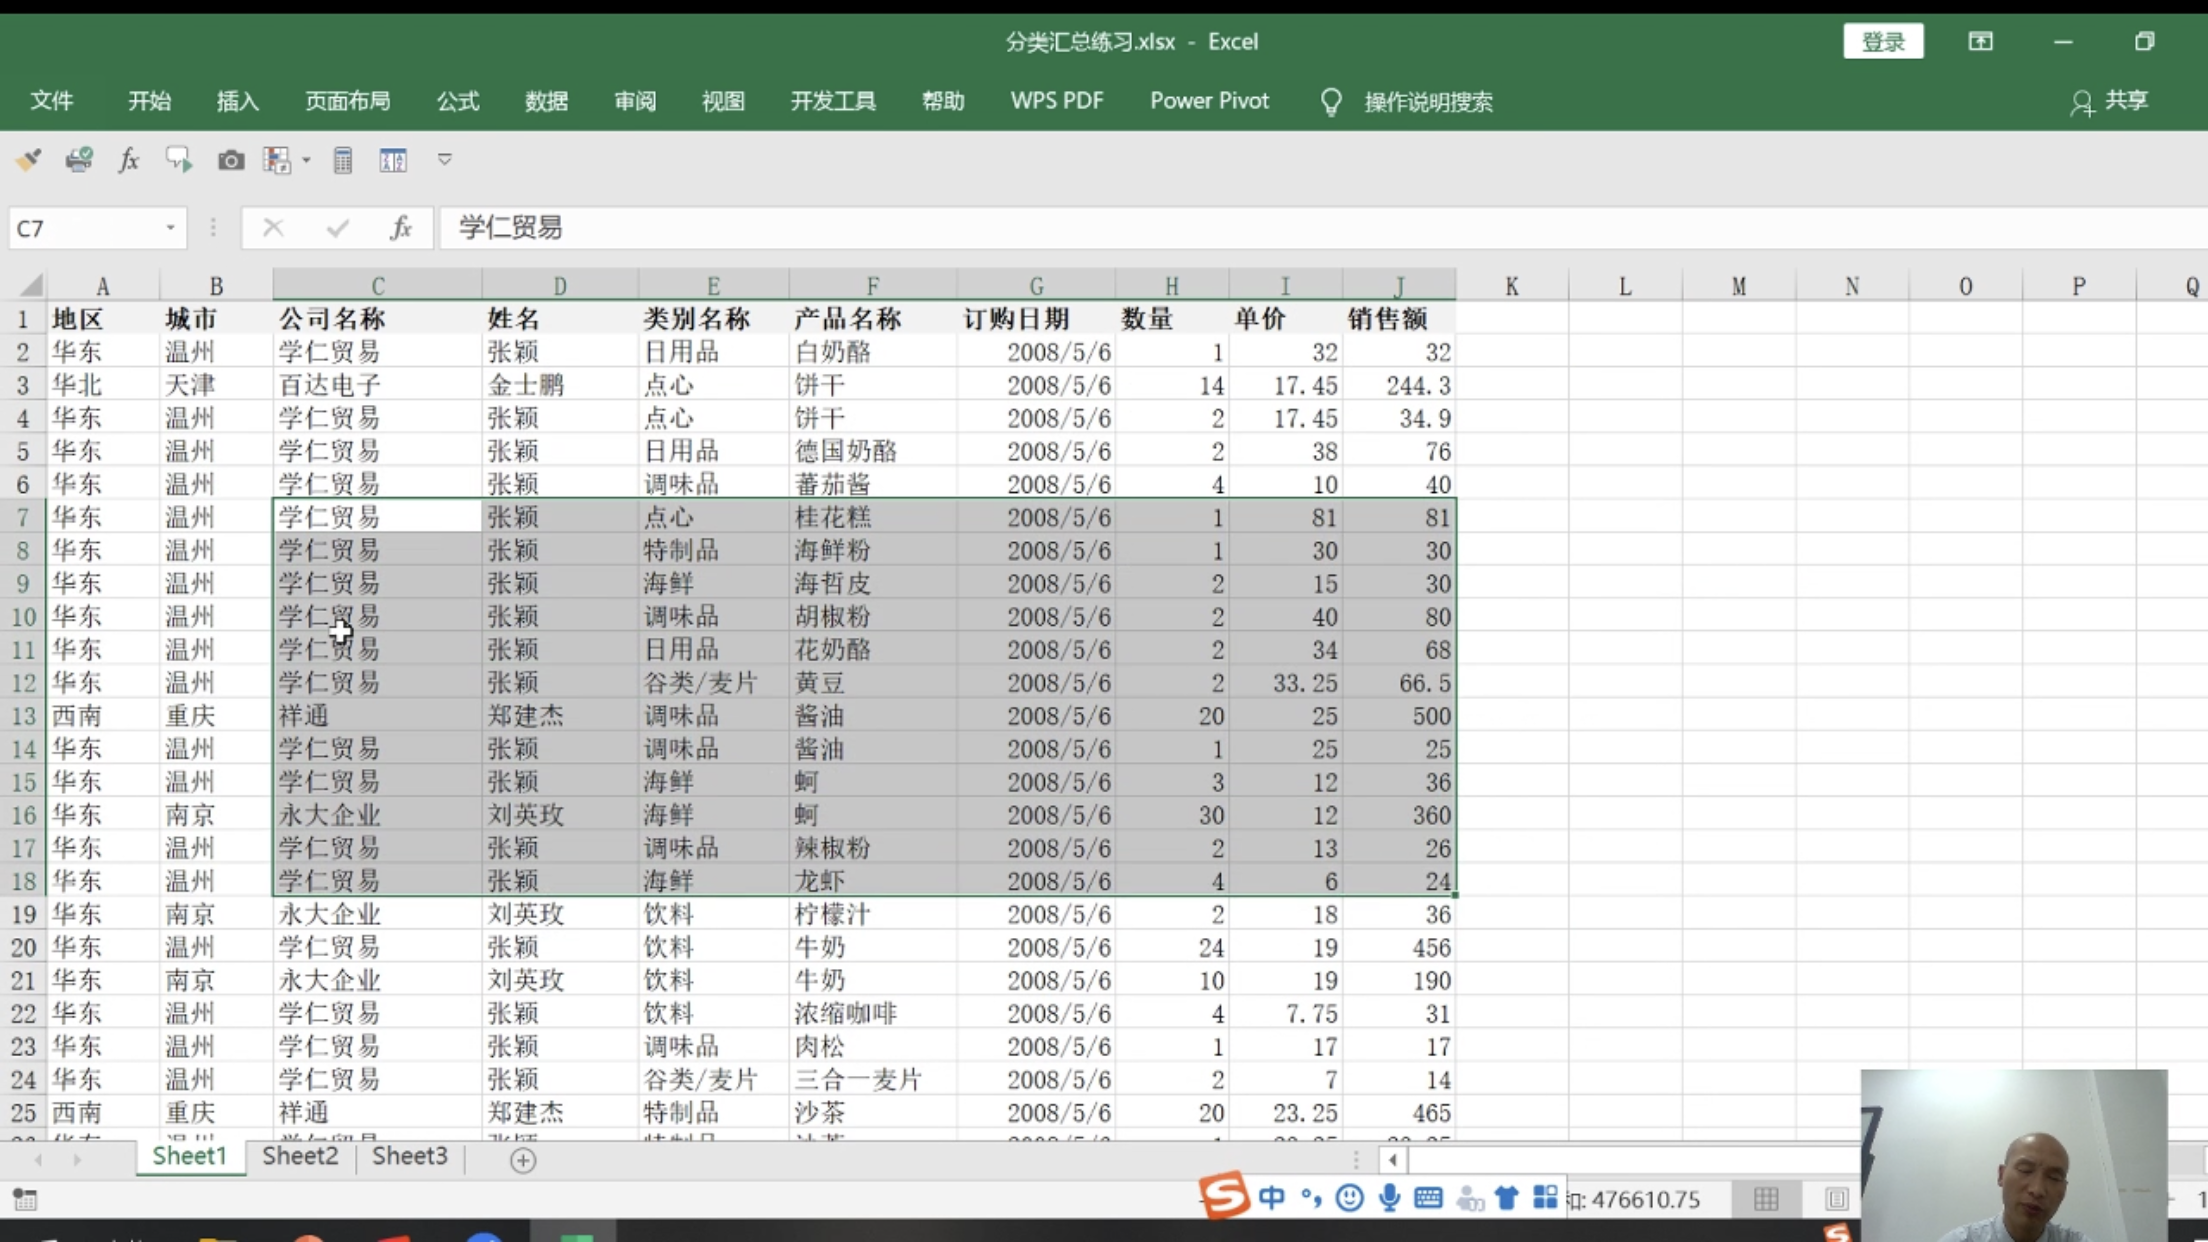Click the clear formatting brush icon

(x=28, y=160)
